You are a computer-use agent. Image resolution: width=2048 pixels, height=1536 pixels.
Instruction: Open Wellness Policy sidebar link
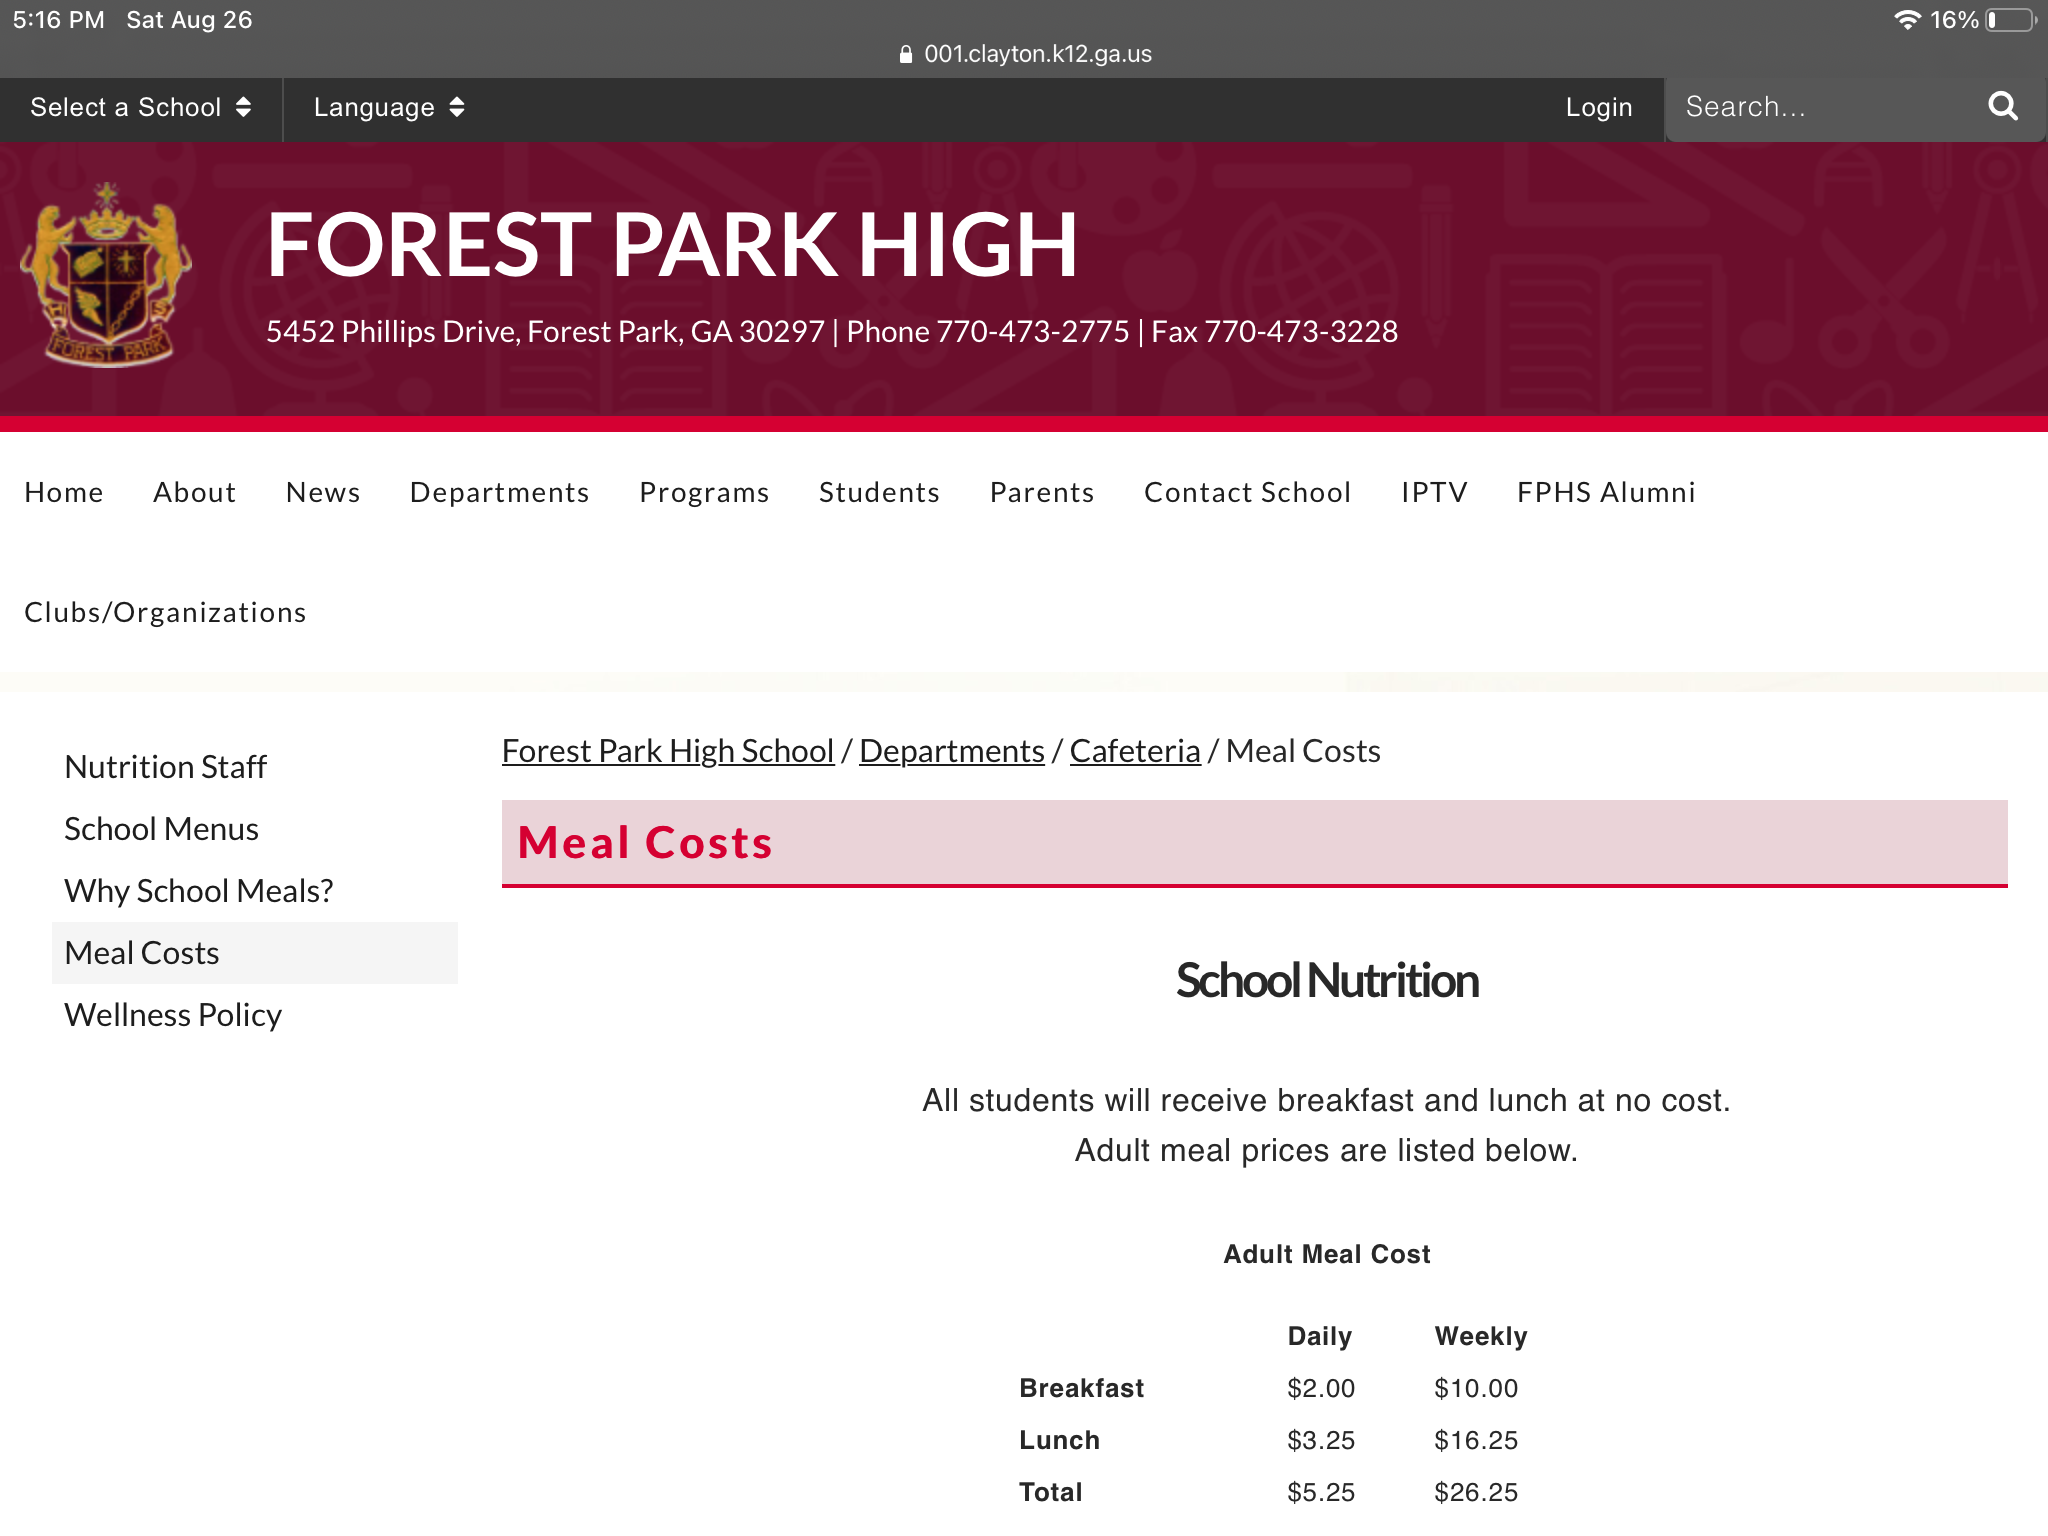coord(173,1015)
